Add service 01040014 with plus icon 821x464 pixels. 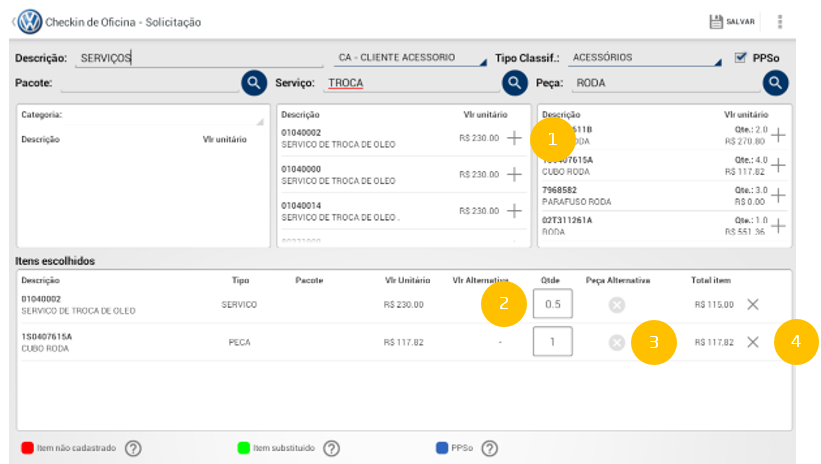click(515, 211)
